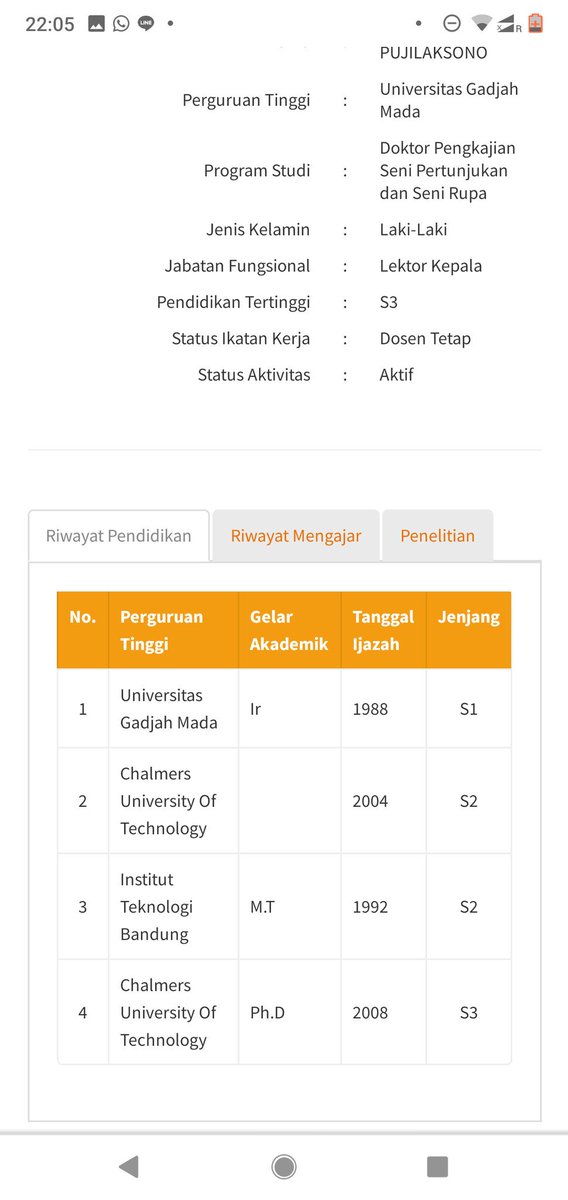Switch to the Penelitian tab
The image size is (568, 1200).
coord(438,536)
